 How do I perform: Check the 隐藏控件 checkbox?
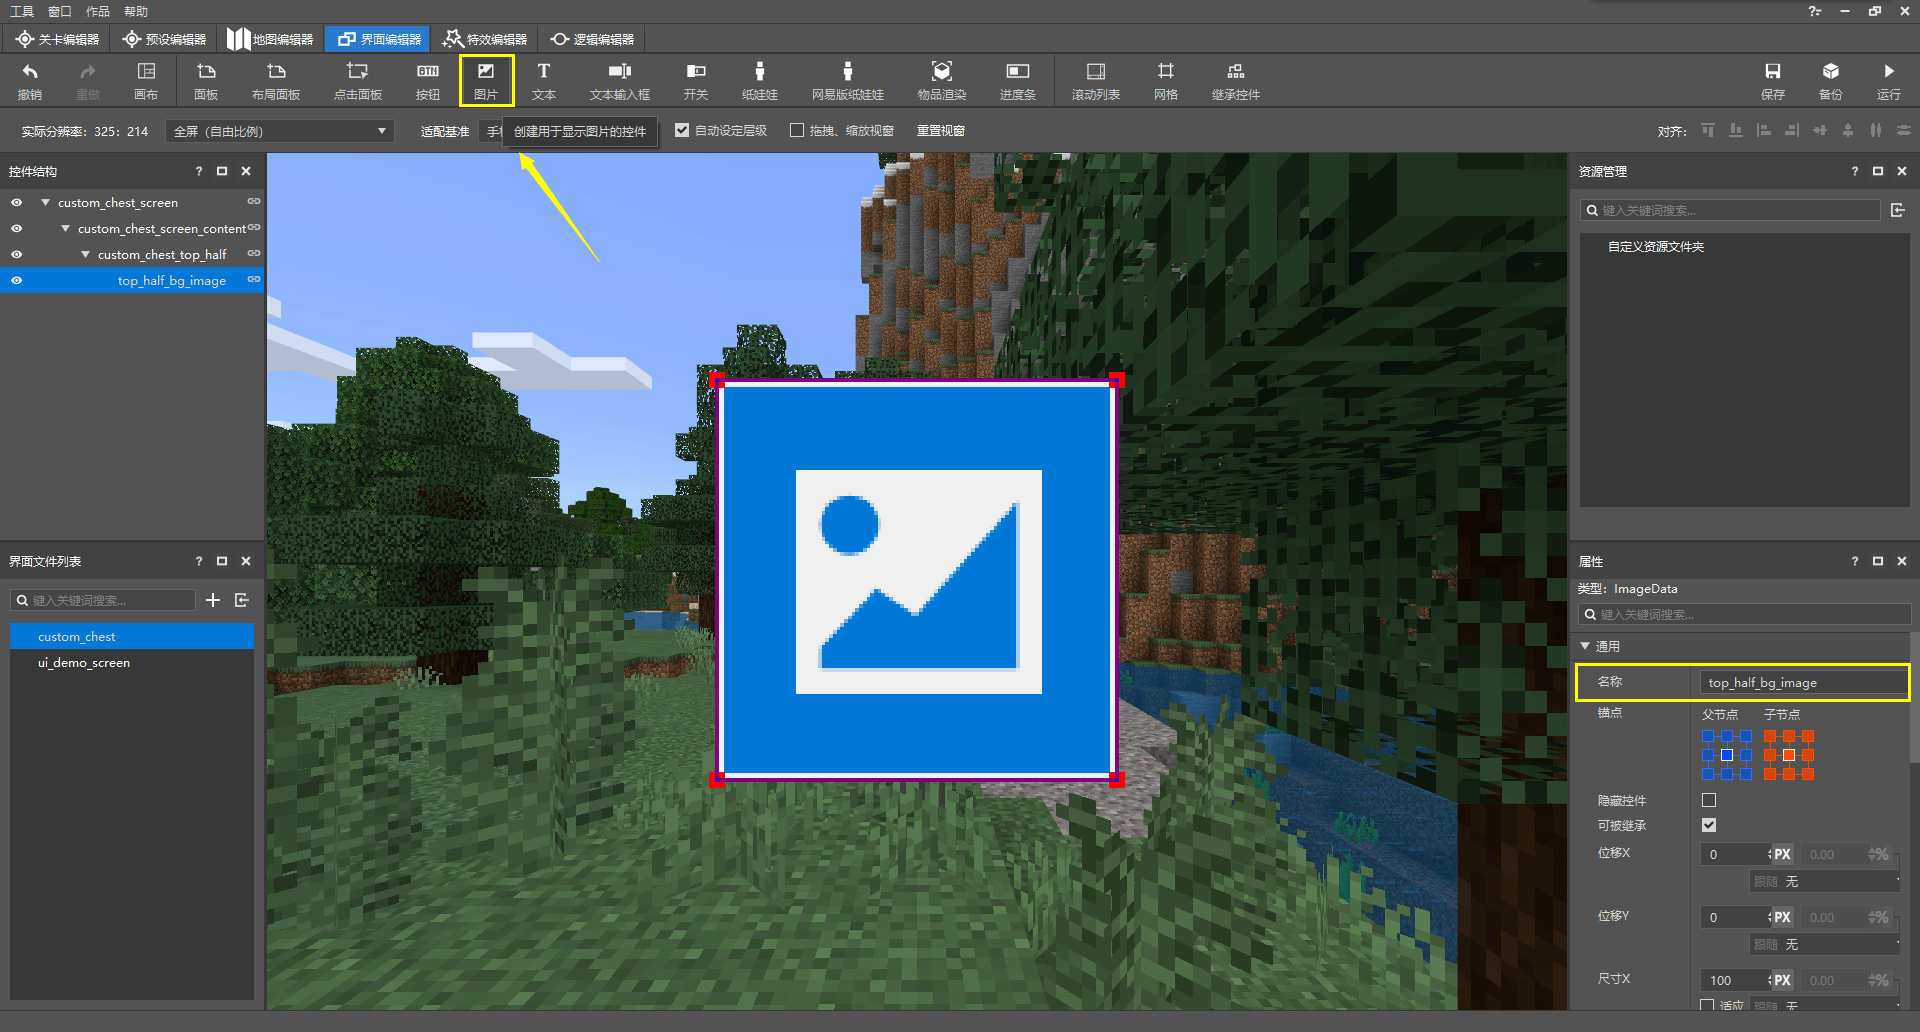pos(1709,800)
